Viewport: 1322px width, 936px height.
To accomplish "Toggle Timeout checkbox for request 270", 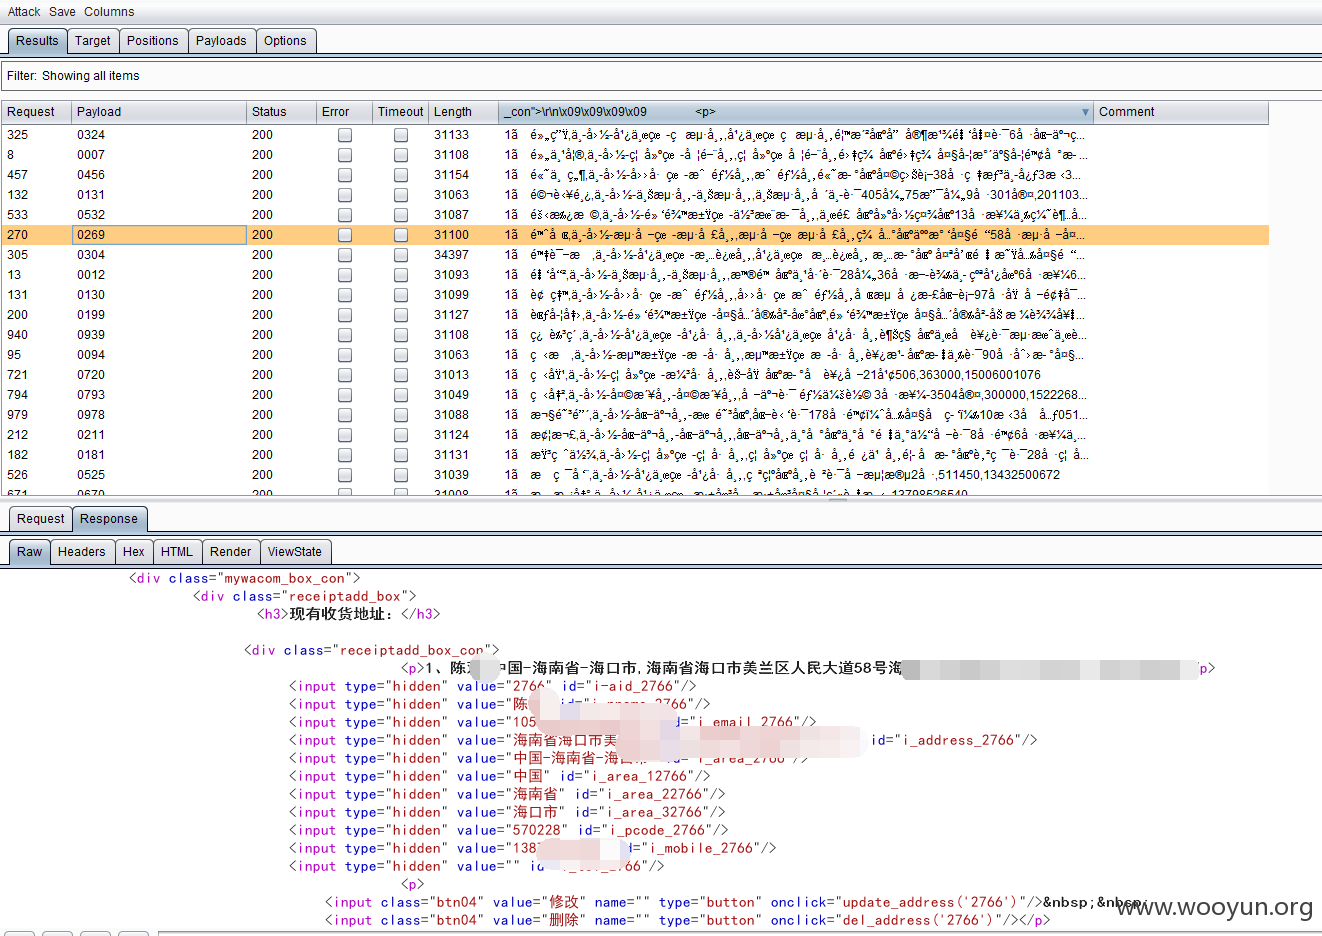I will tap(401, 235).
